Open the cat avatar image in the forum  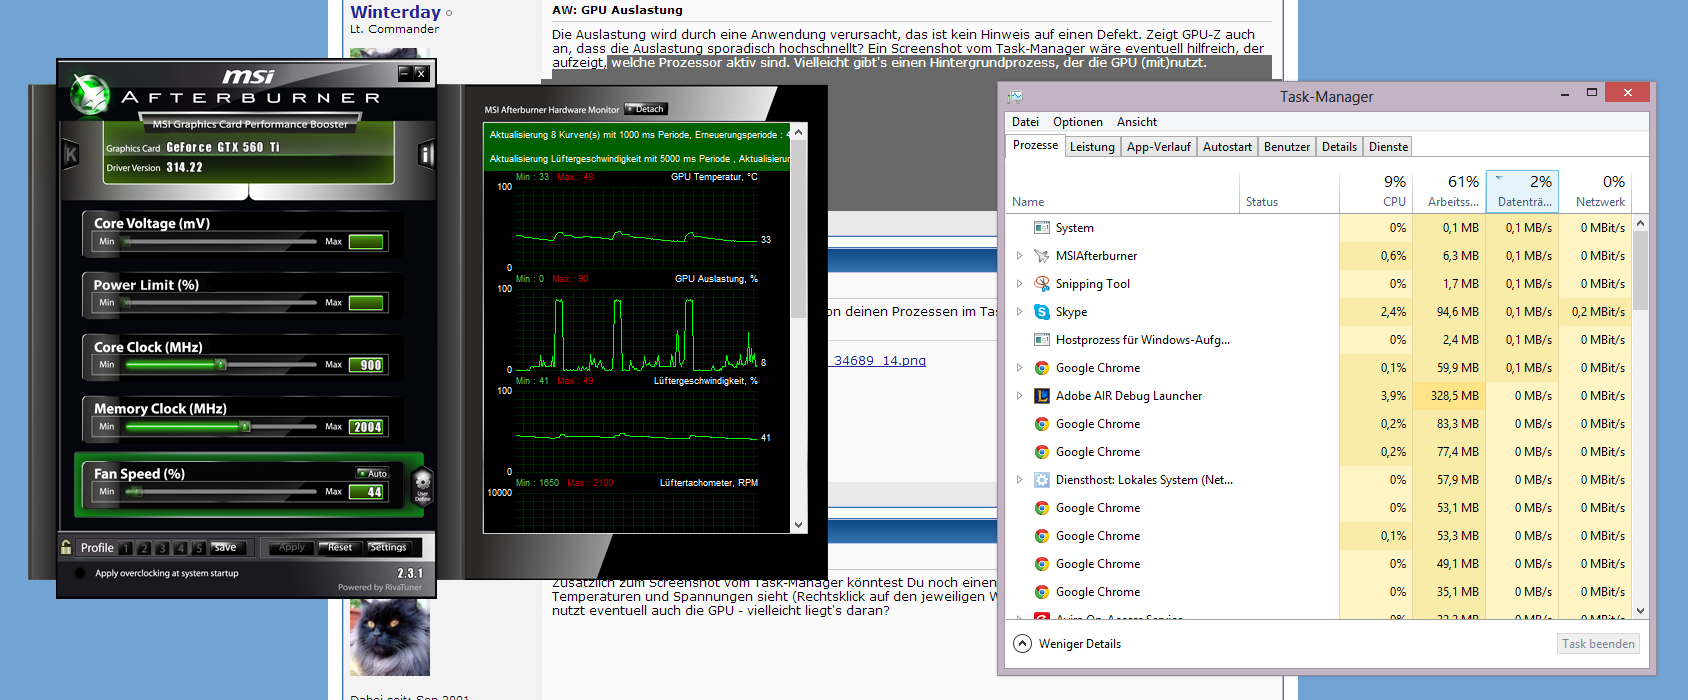point(390,637)
